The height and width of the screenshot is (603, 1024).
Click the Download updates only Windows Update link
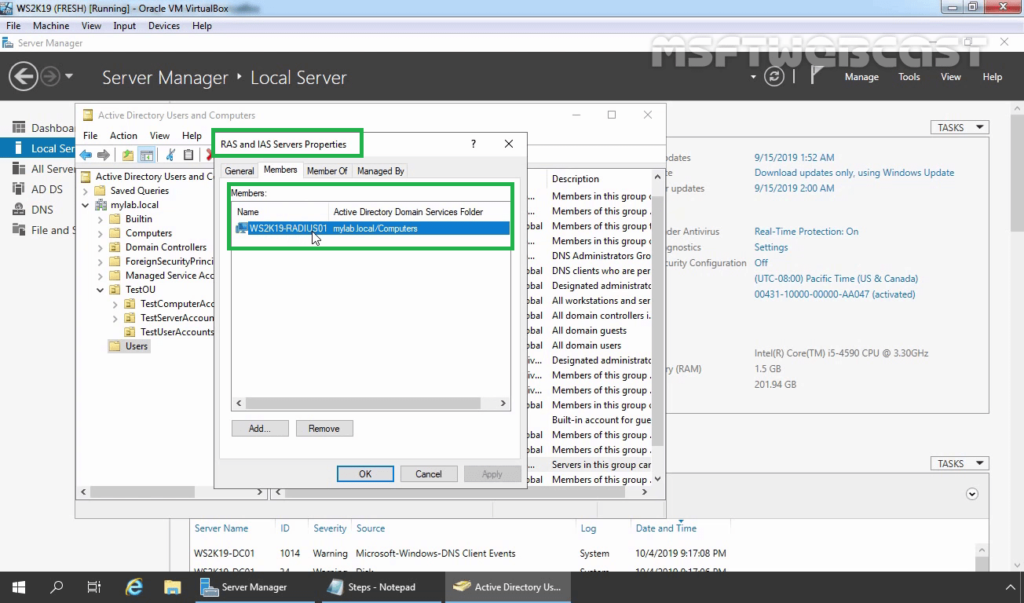854,172
